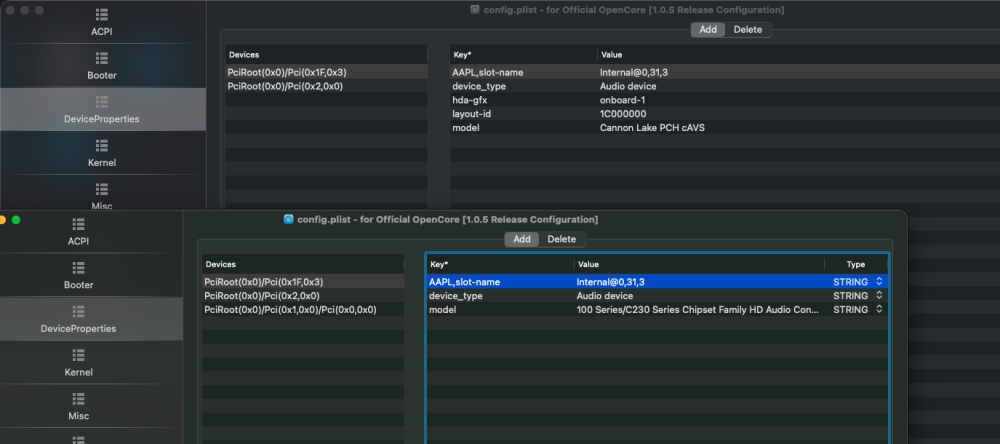Image resolution: width=1000 pixels, height=444 pixels.
Task: Click green maximize button of front window
Action: [16, 219]
